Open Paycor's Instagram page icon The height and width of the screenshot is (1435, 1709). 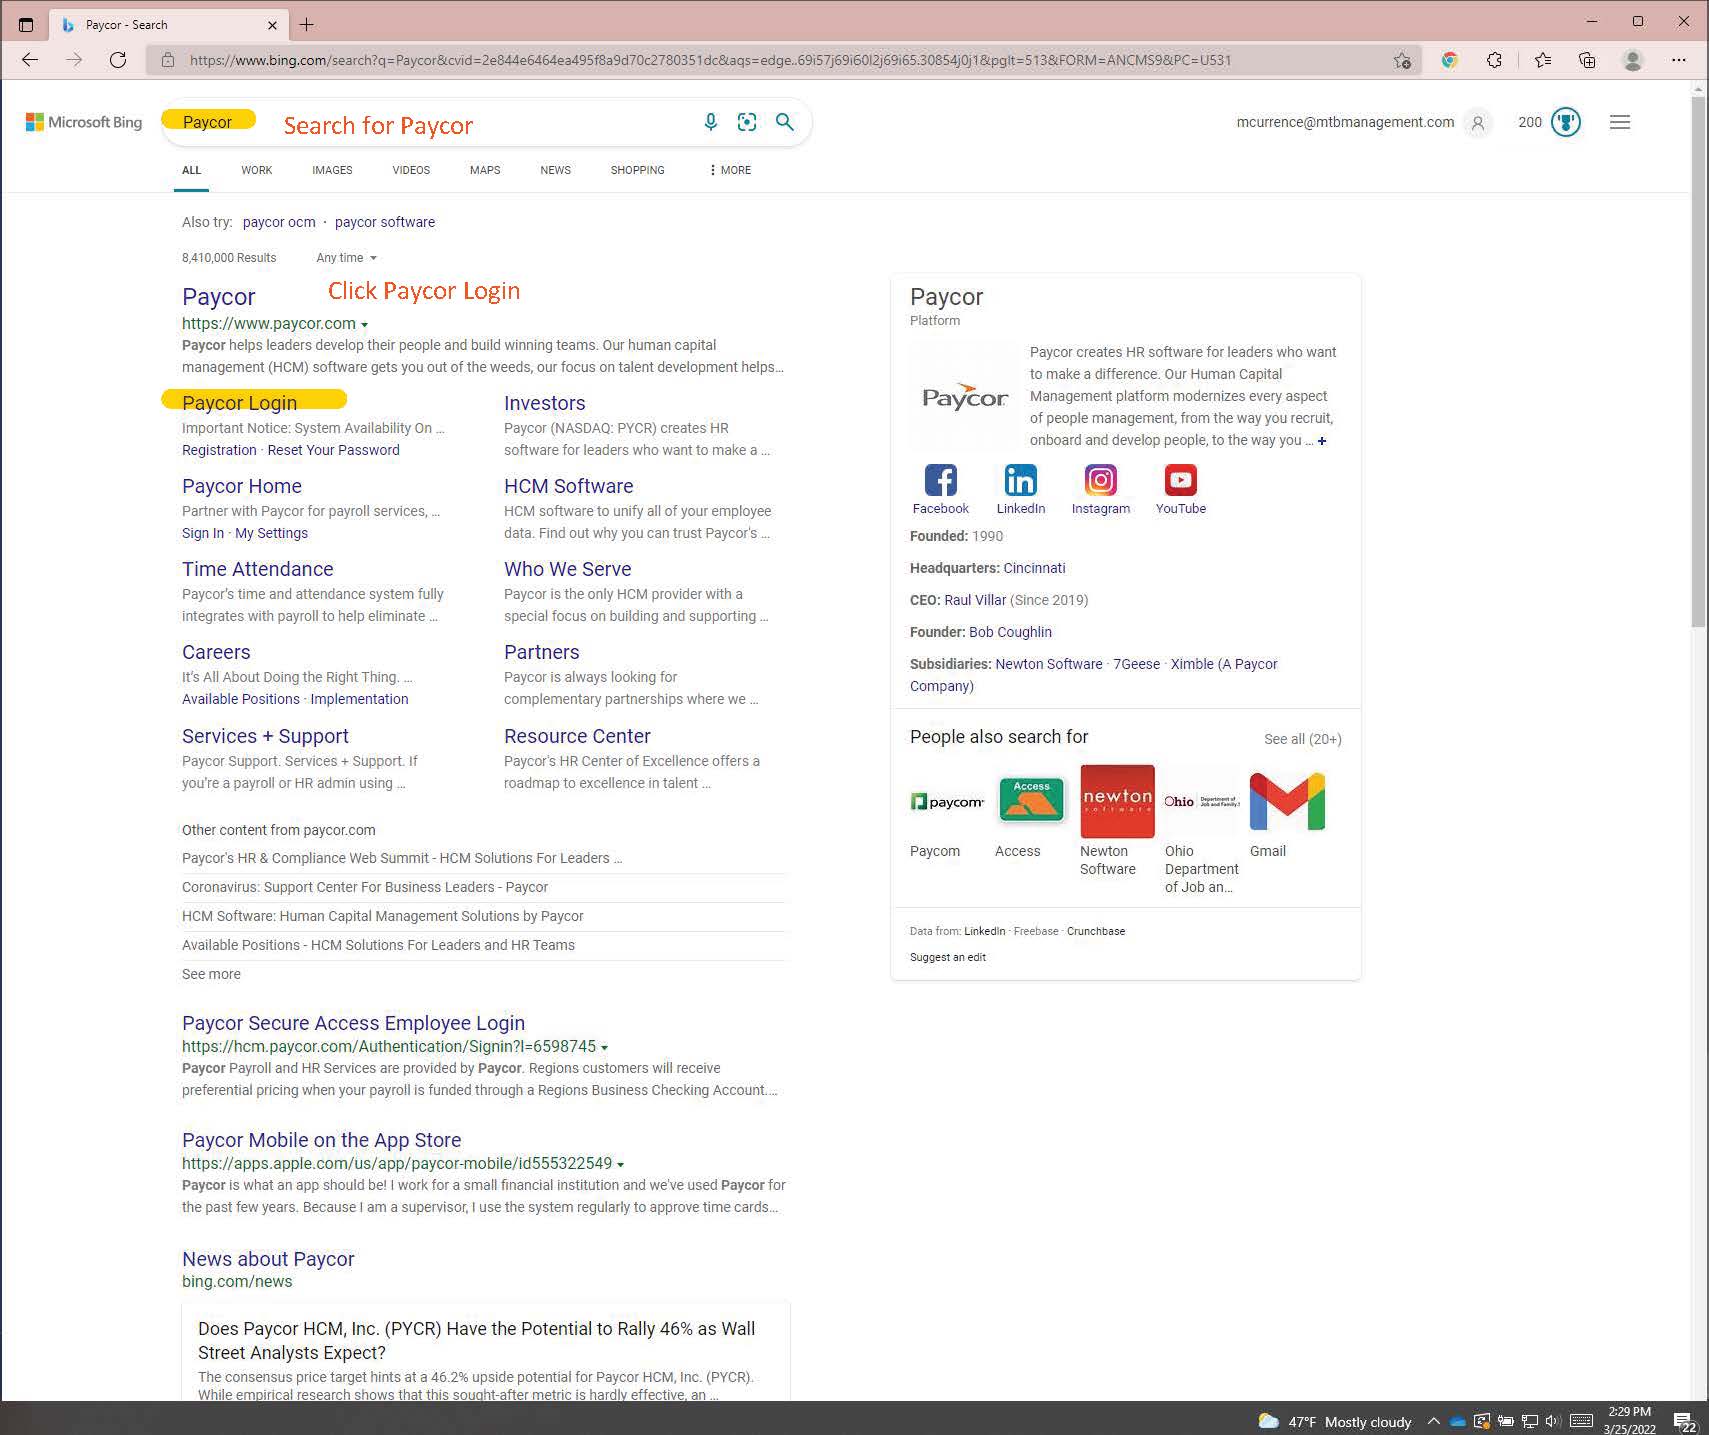(x=1100, y=480)
